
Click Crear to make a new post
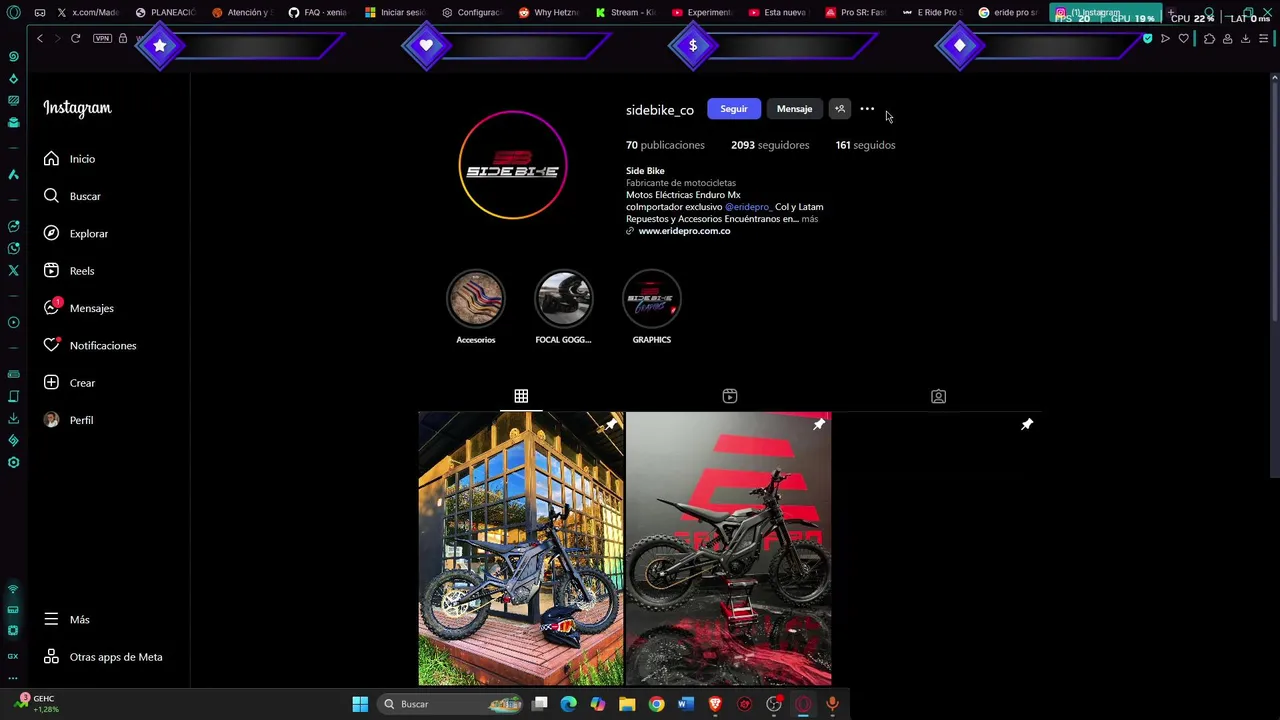(69, 383)
